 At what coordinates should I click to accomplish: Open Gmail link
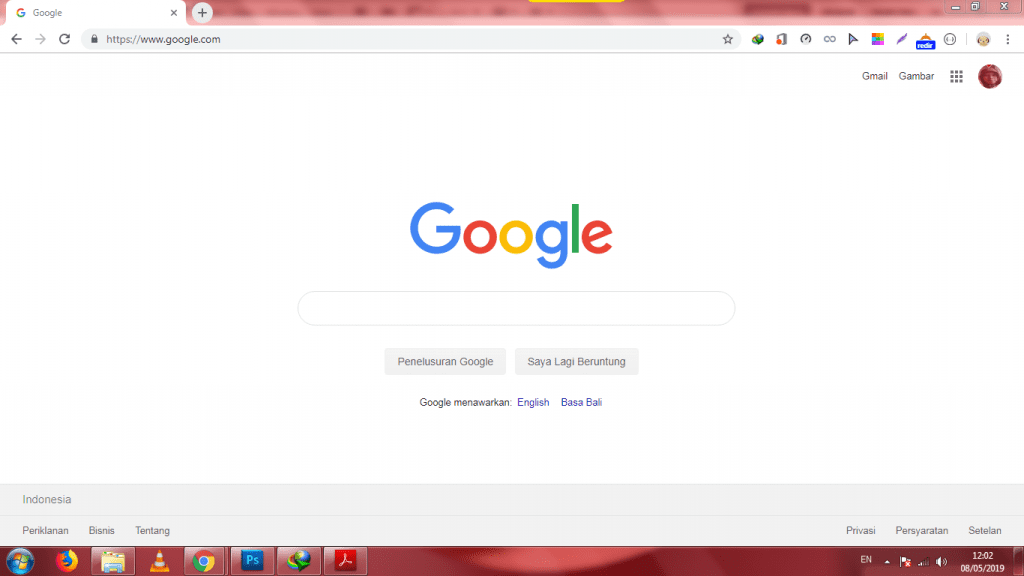click(874, 76)
